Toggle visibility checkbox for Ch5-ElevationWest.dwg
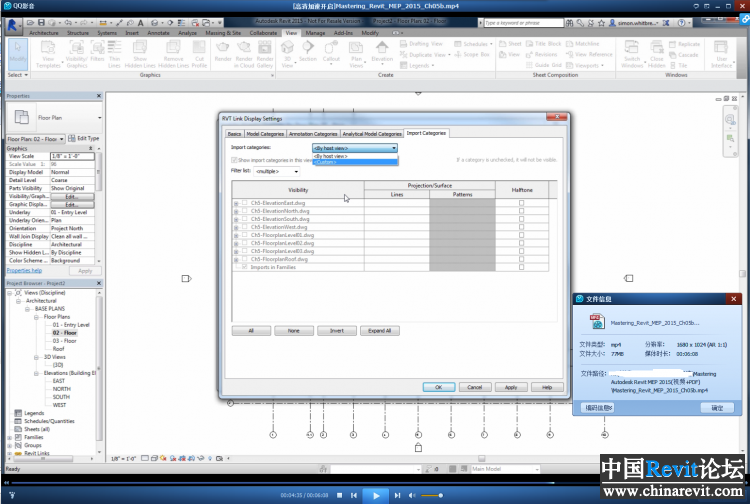The width and height of the screenshot is (750, 504). [244, 227]
